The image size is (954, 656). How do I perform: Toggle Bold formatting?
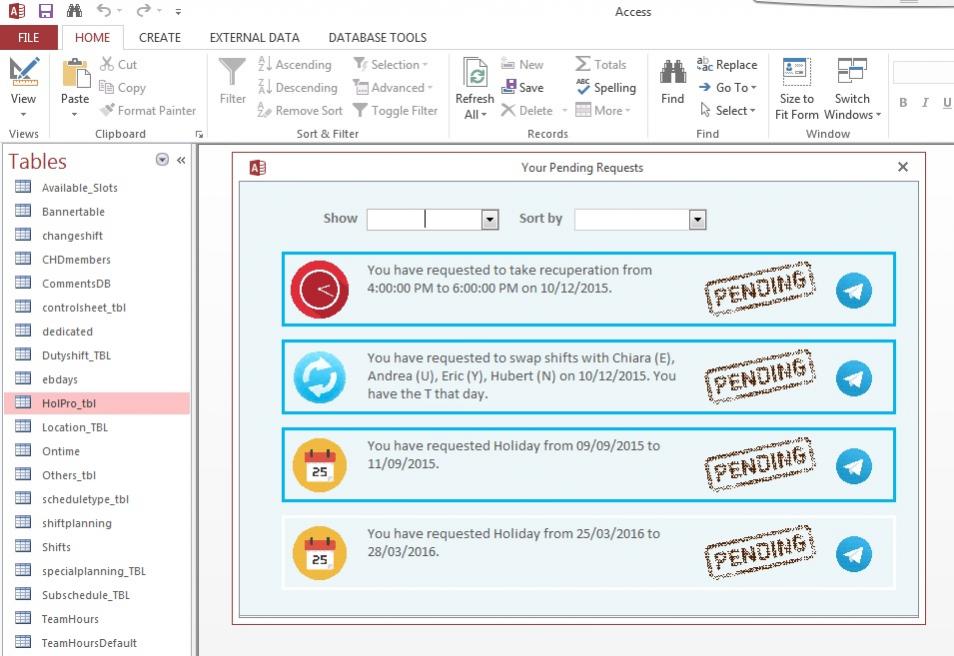pos(904,103)
